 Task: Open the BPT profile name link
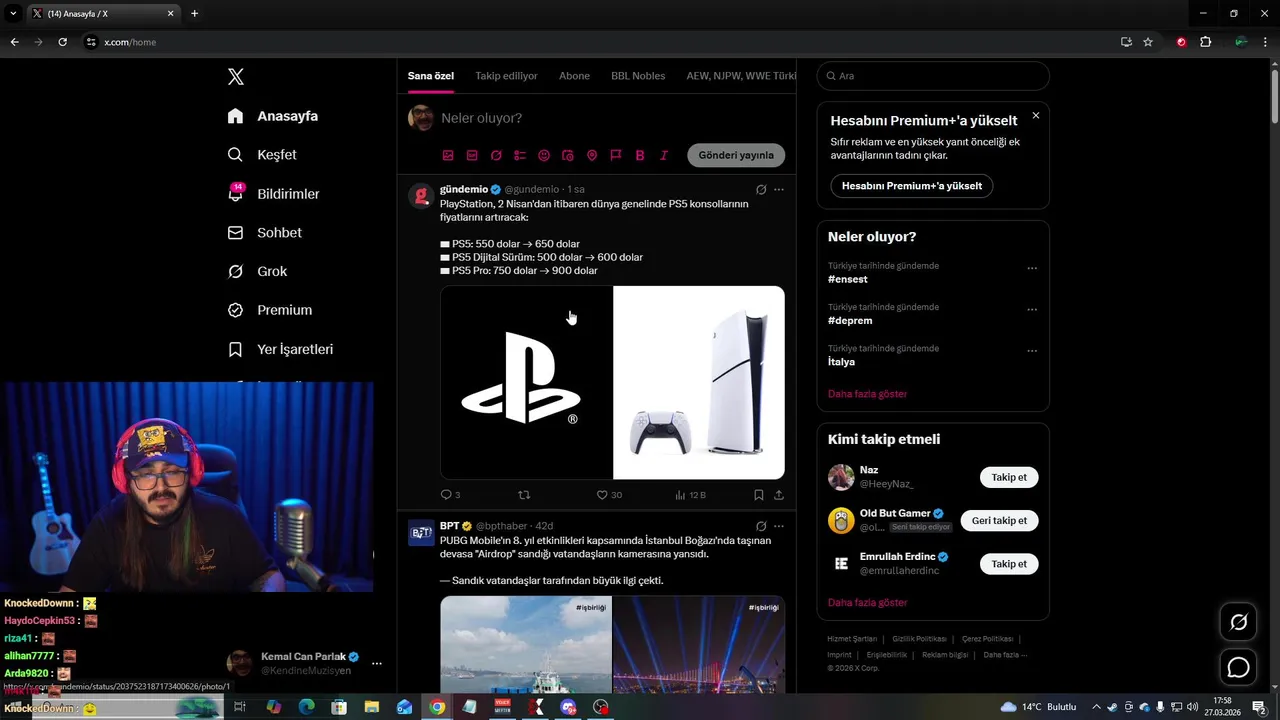449,526
